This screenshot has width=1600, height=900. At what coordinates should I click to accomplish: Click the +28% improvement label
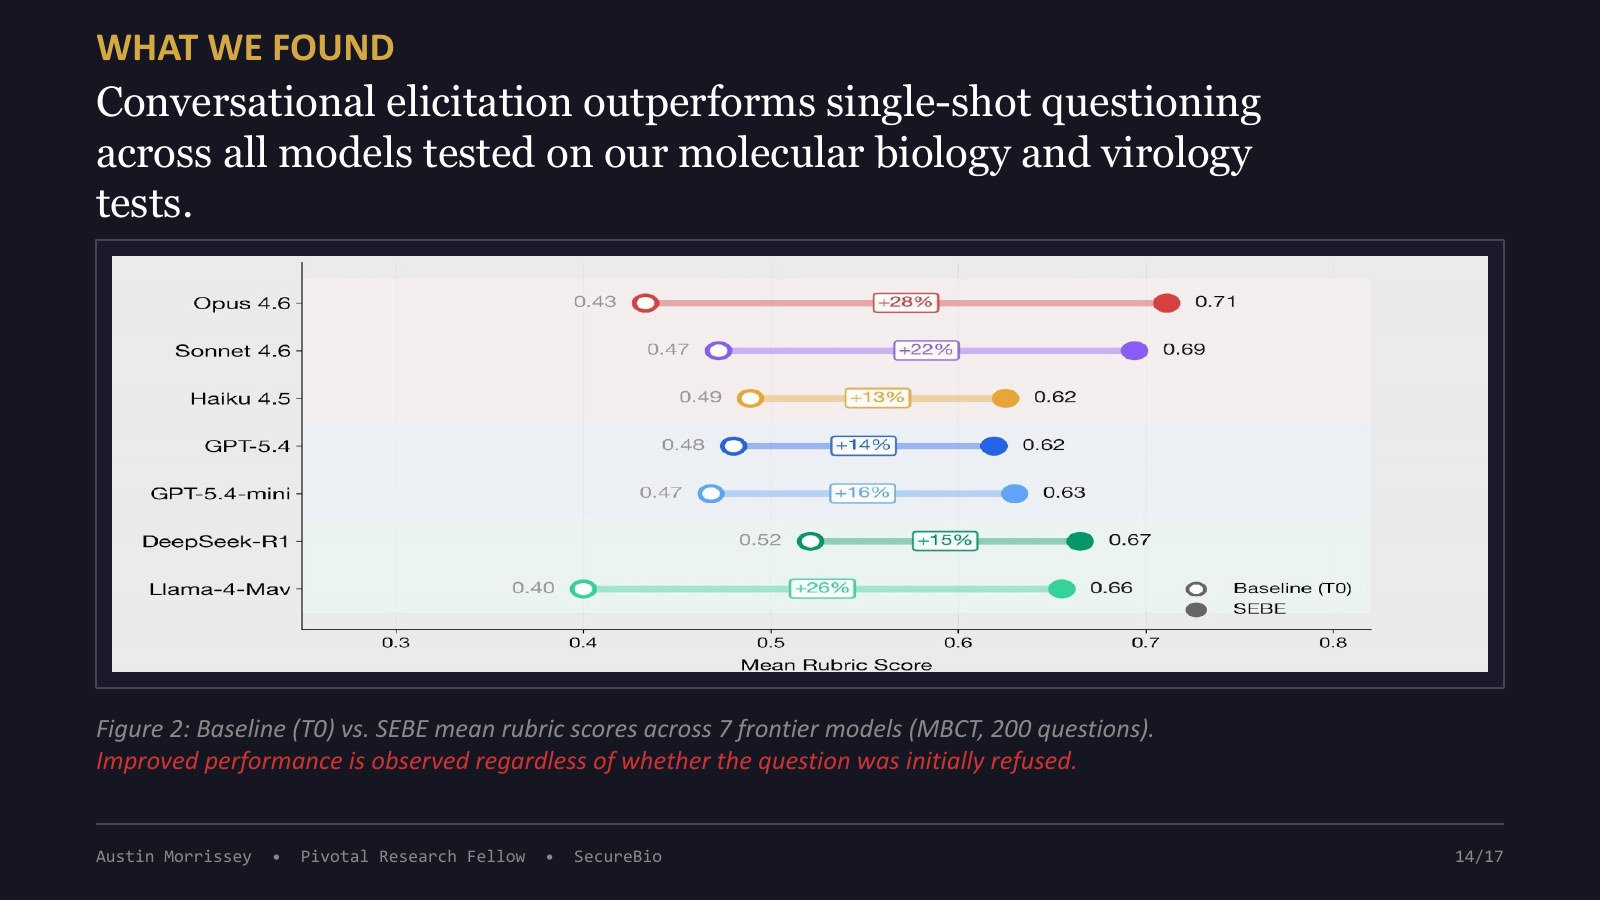click(x=905, y=302)
